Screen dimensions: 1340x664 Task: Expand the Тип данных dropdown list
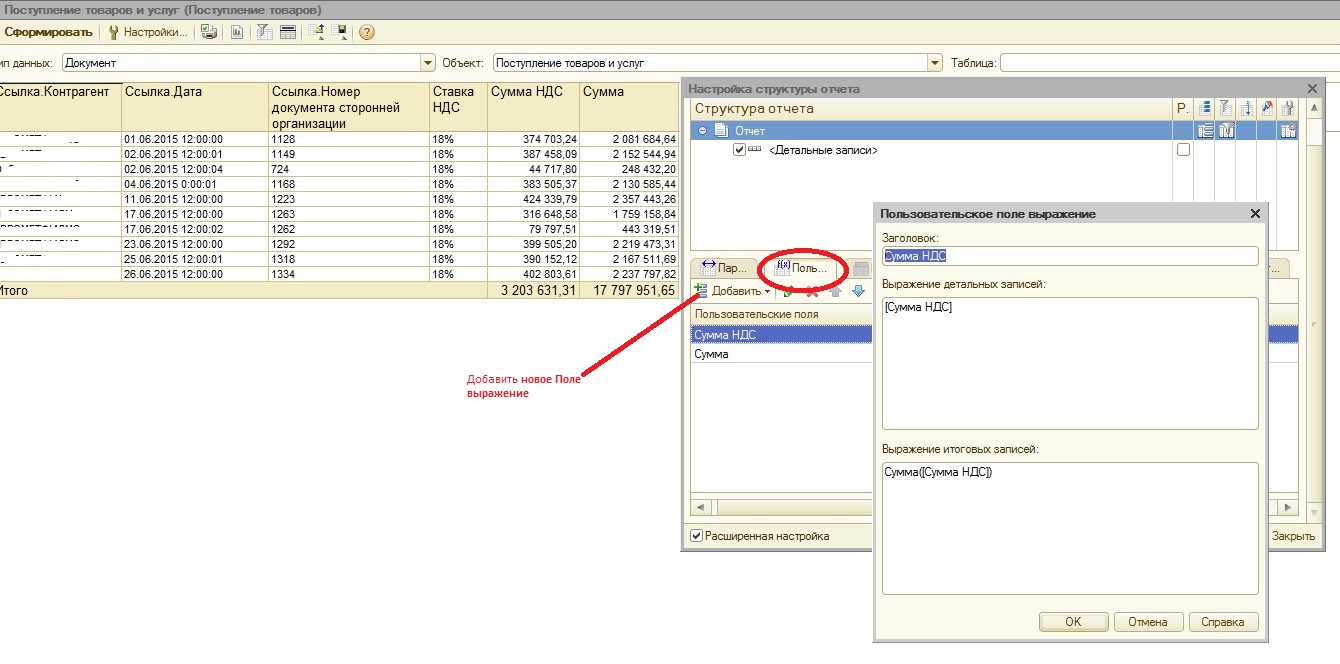428,63
